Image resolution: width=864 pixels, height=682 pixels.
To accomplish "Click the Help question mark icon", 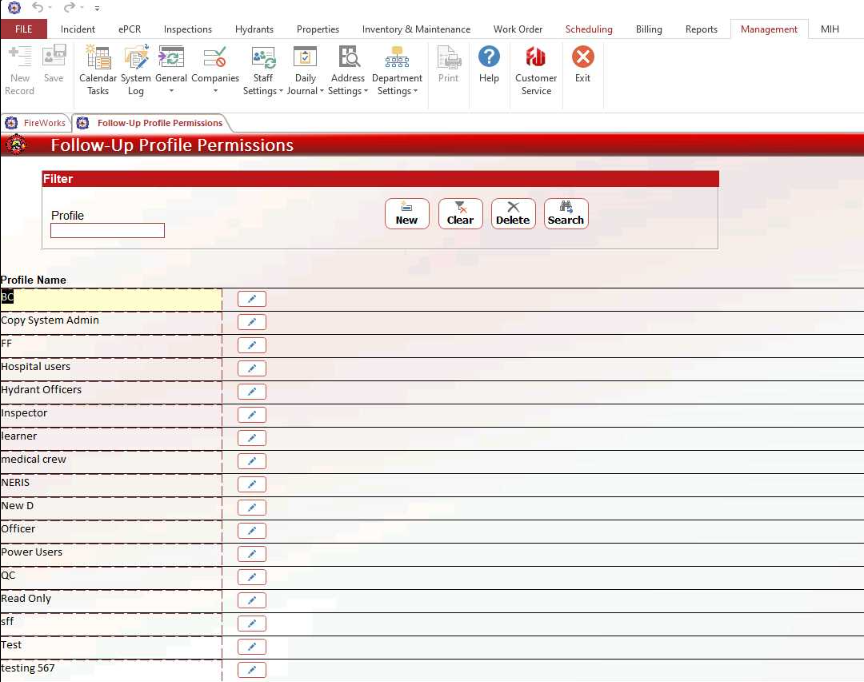I will (489, 65).
